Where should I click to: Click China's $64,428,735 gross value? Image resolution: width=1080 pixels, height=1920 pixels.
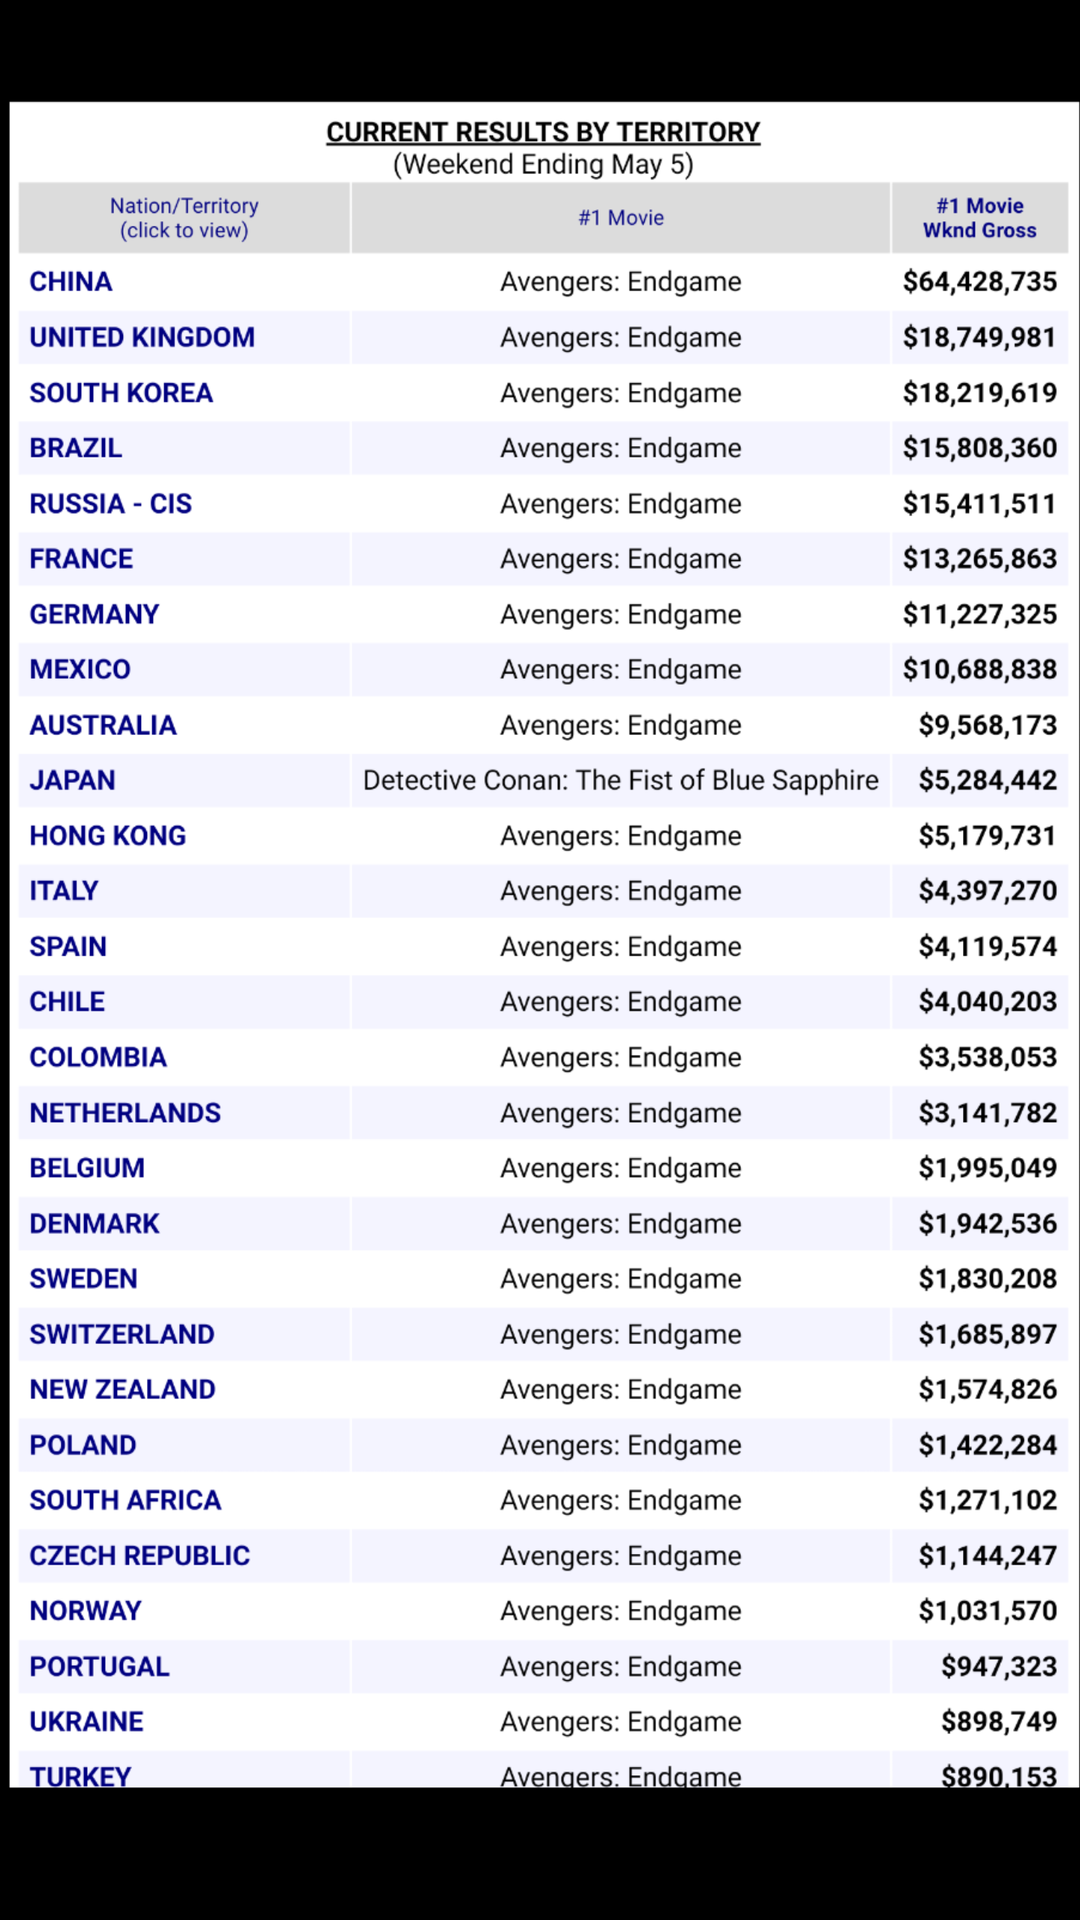pos(980,282)
